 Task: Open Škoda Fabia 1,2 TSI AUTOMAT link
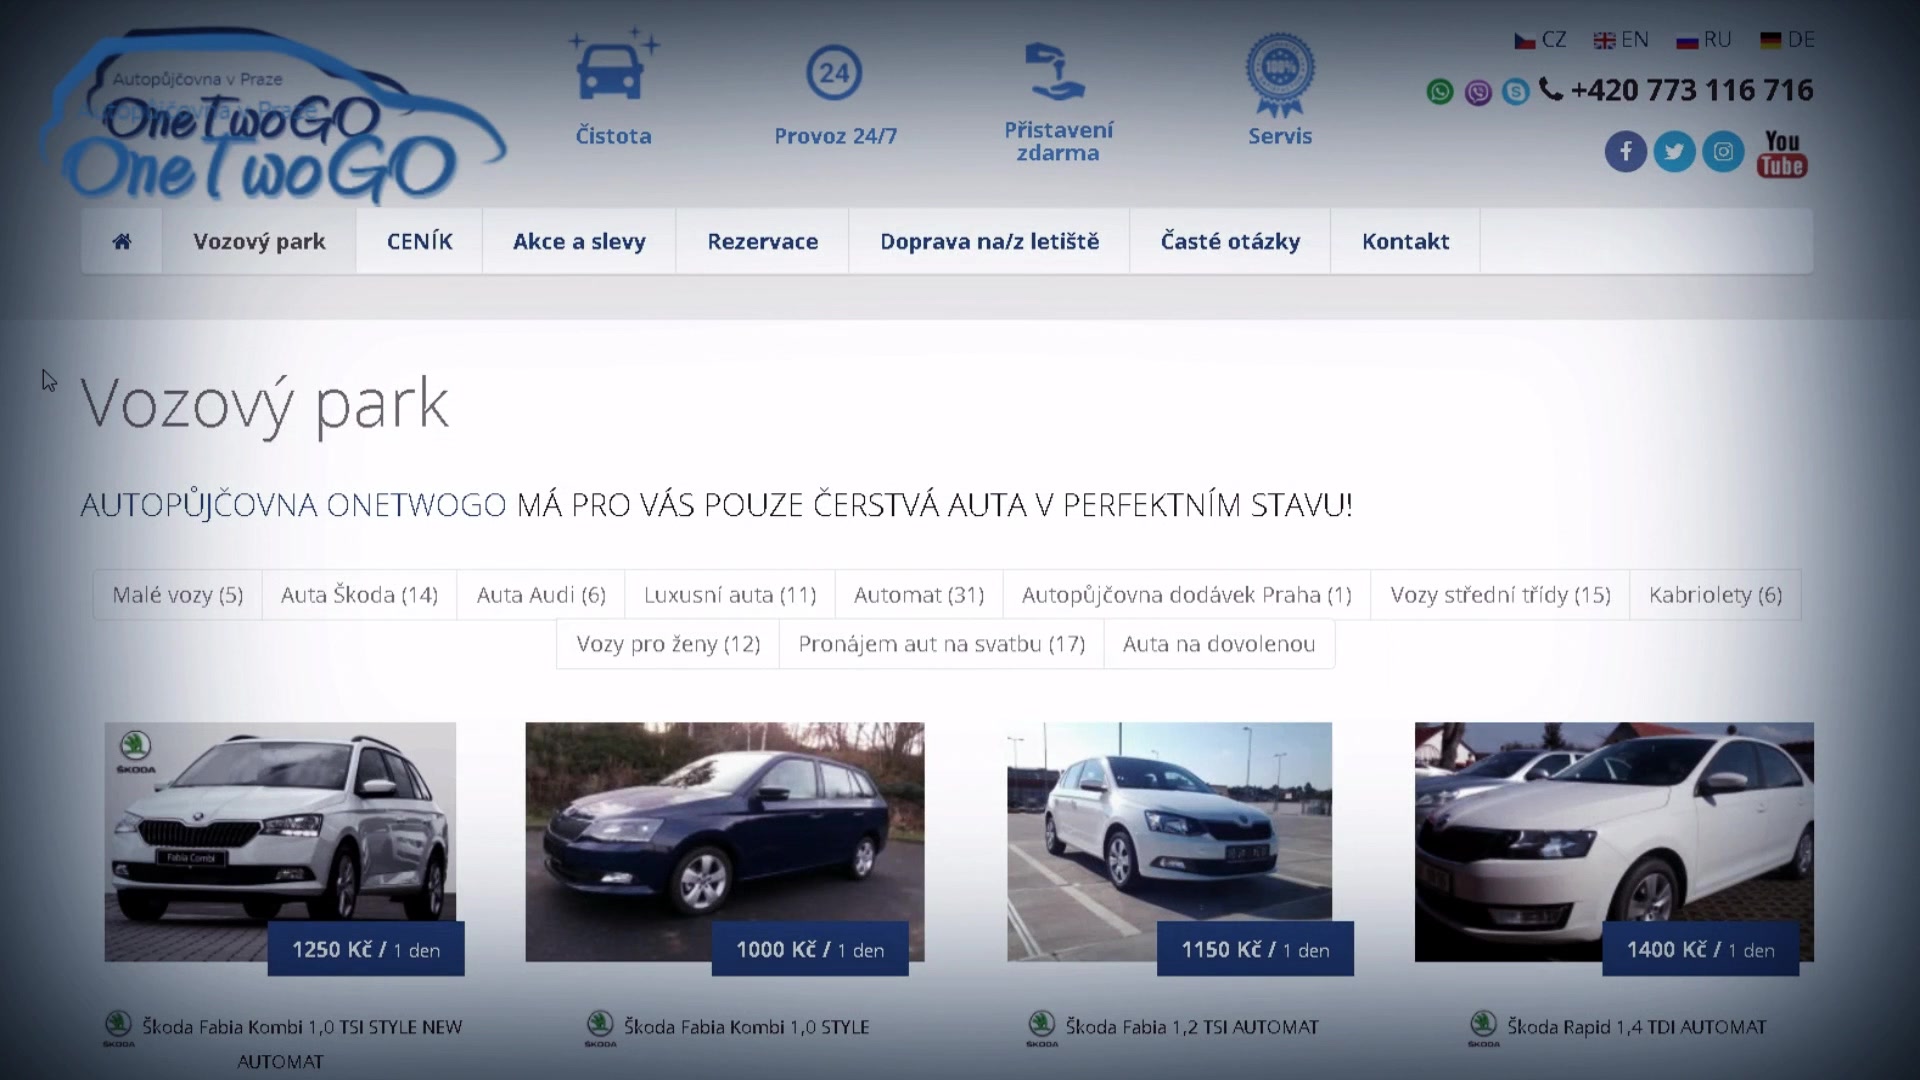1192,1027
